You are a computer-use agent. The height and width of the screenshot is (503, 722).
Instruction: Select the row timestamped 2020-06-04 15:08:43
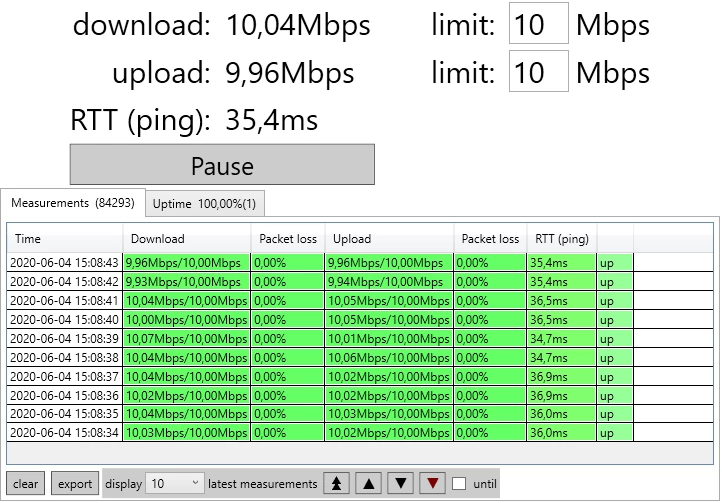[360, 263]
